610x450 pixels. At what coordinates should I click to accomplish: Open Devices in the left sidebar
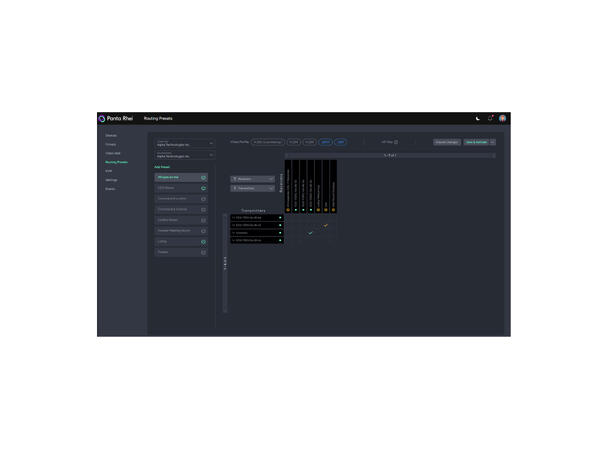click(x=111, y=135)
